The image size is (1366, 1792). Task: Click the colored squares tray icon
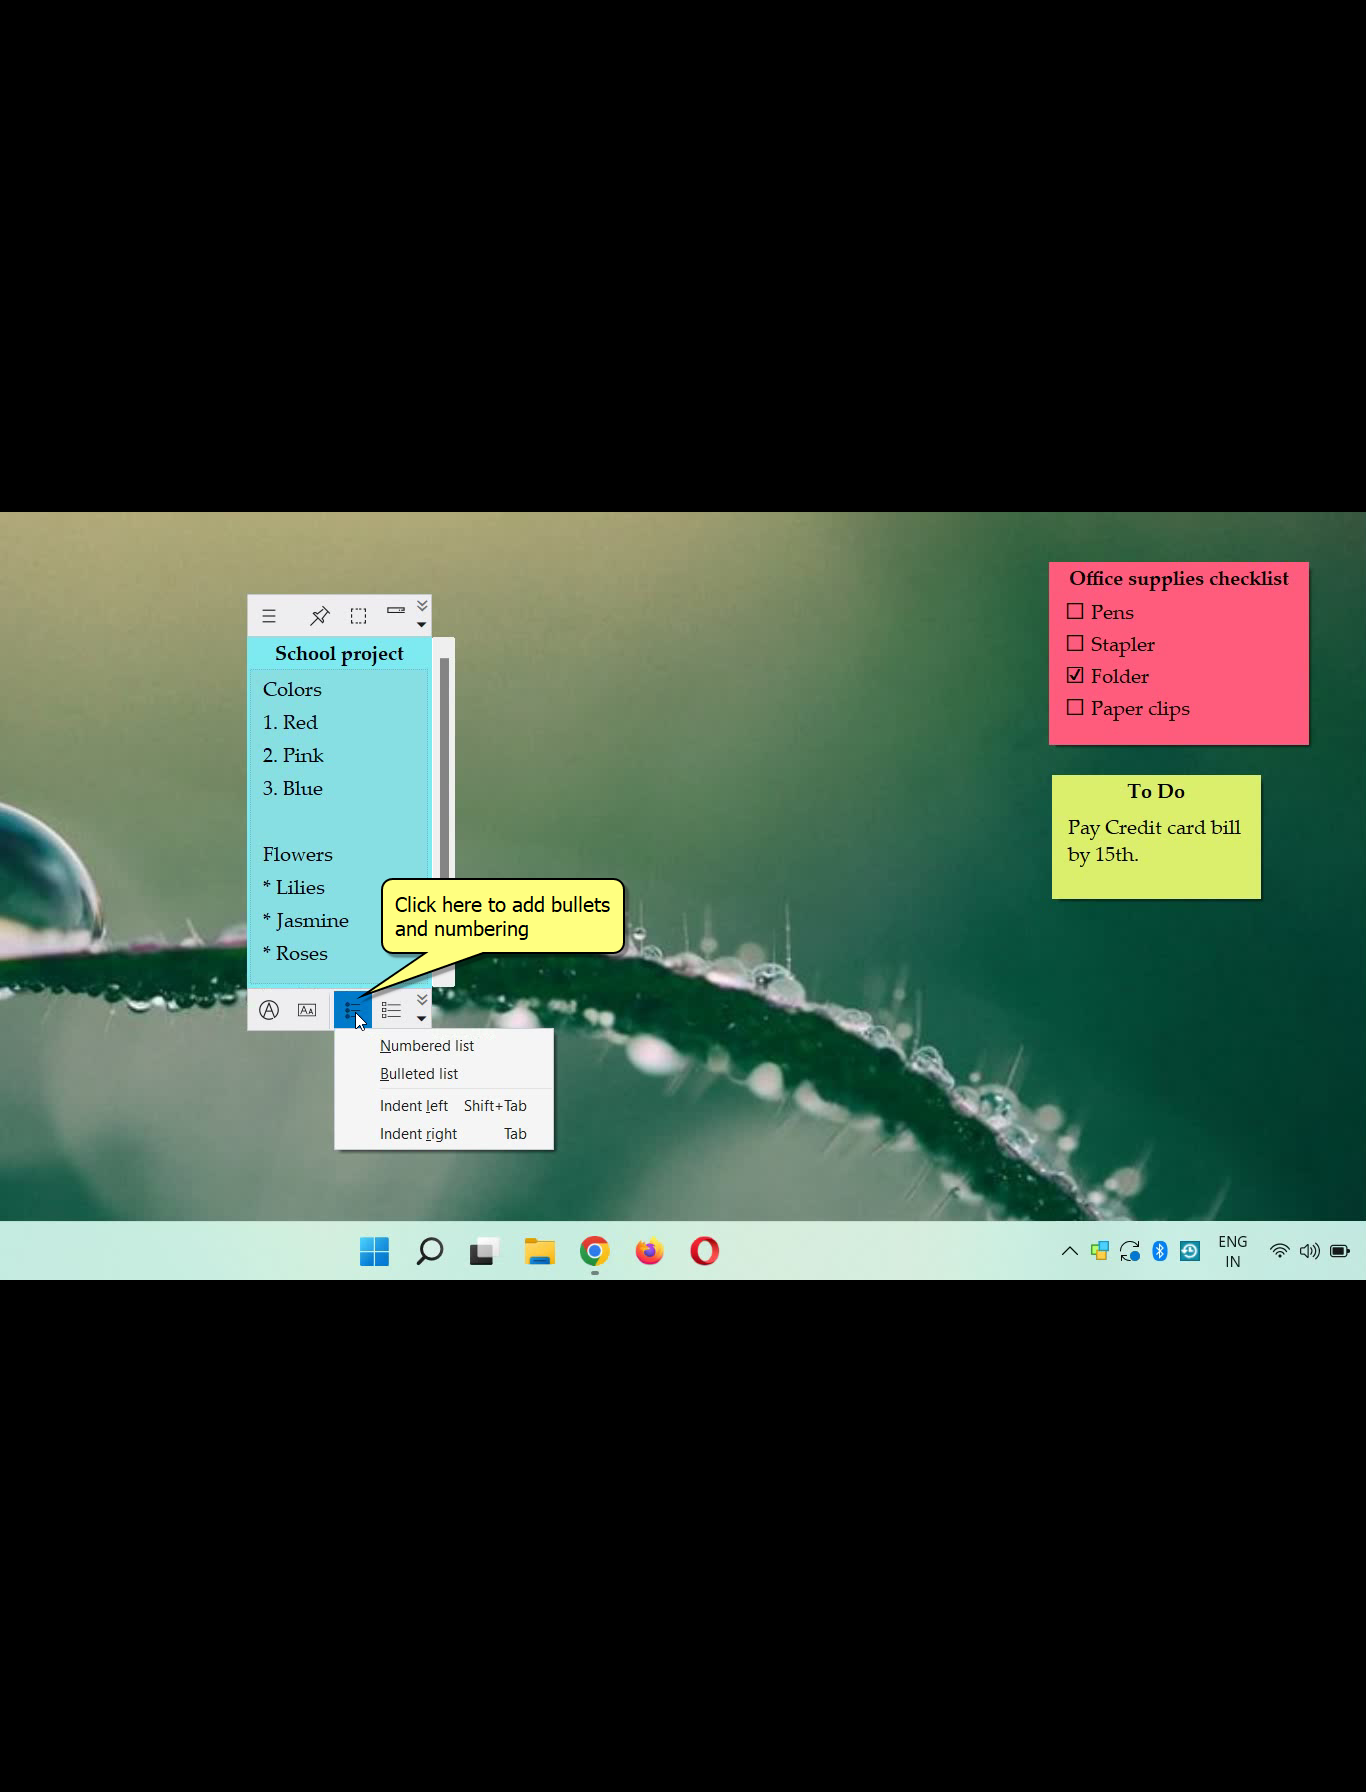1099,1251
